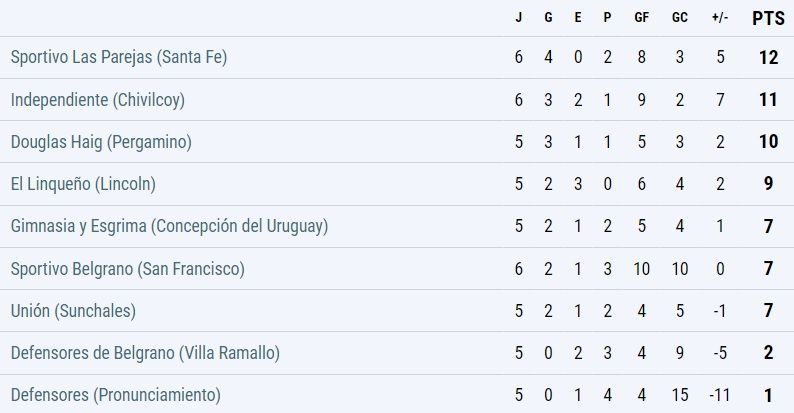Screen dimensions: 794x413
Task: Click the G wins column header
Action: point(548,18)
